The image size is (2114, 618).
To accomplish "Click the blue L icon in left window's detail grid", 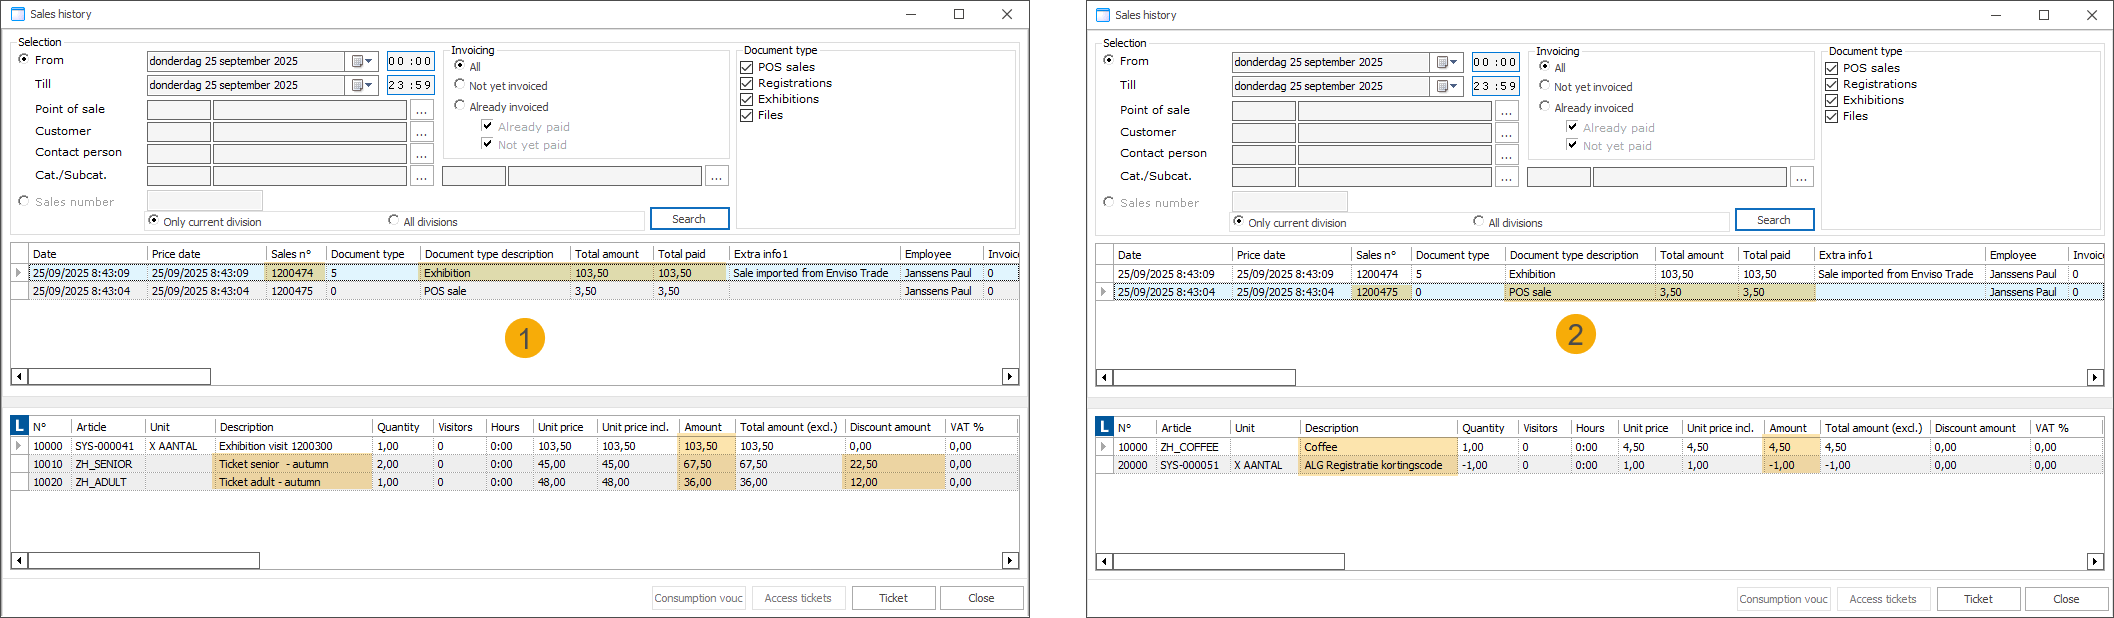I will (19, 426).
